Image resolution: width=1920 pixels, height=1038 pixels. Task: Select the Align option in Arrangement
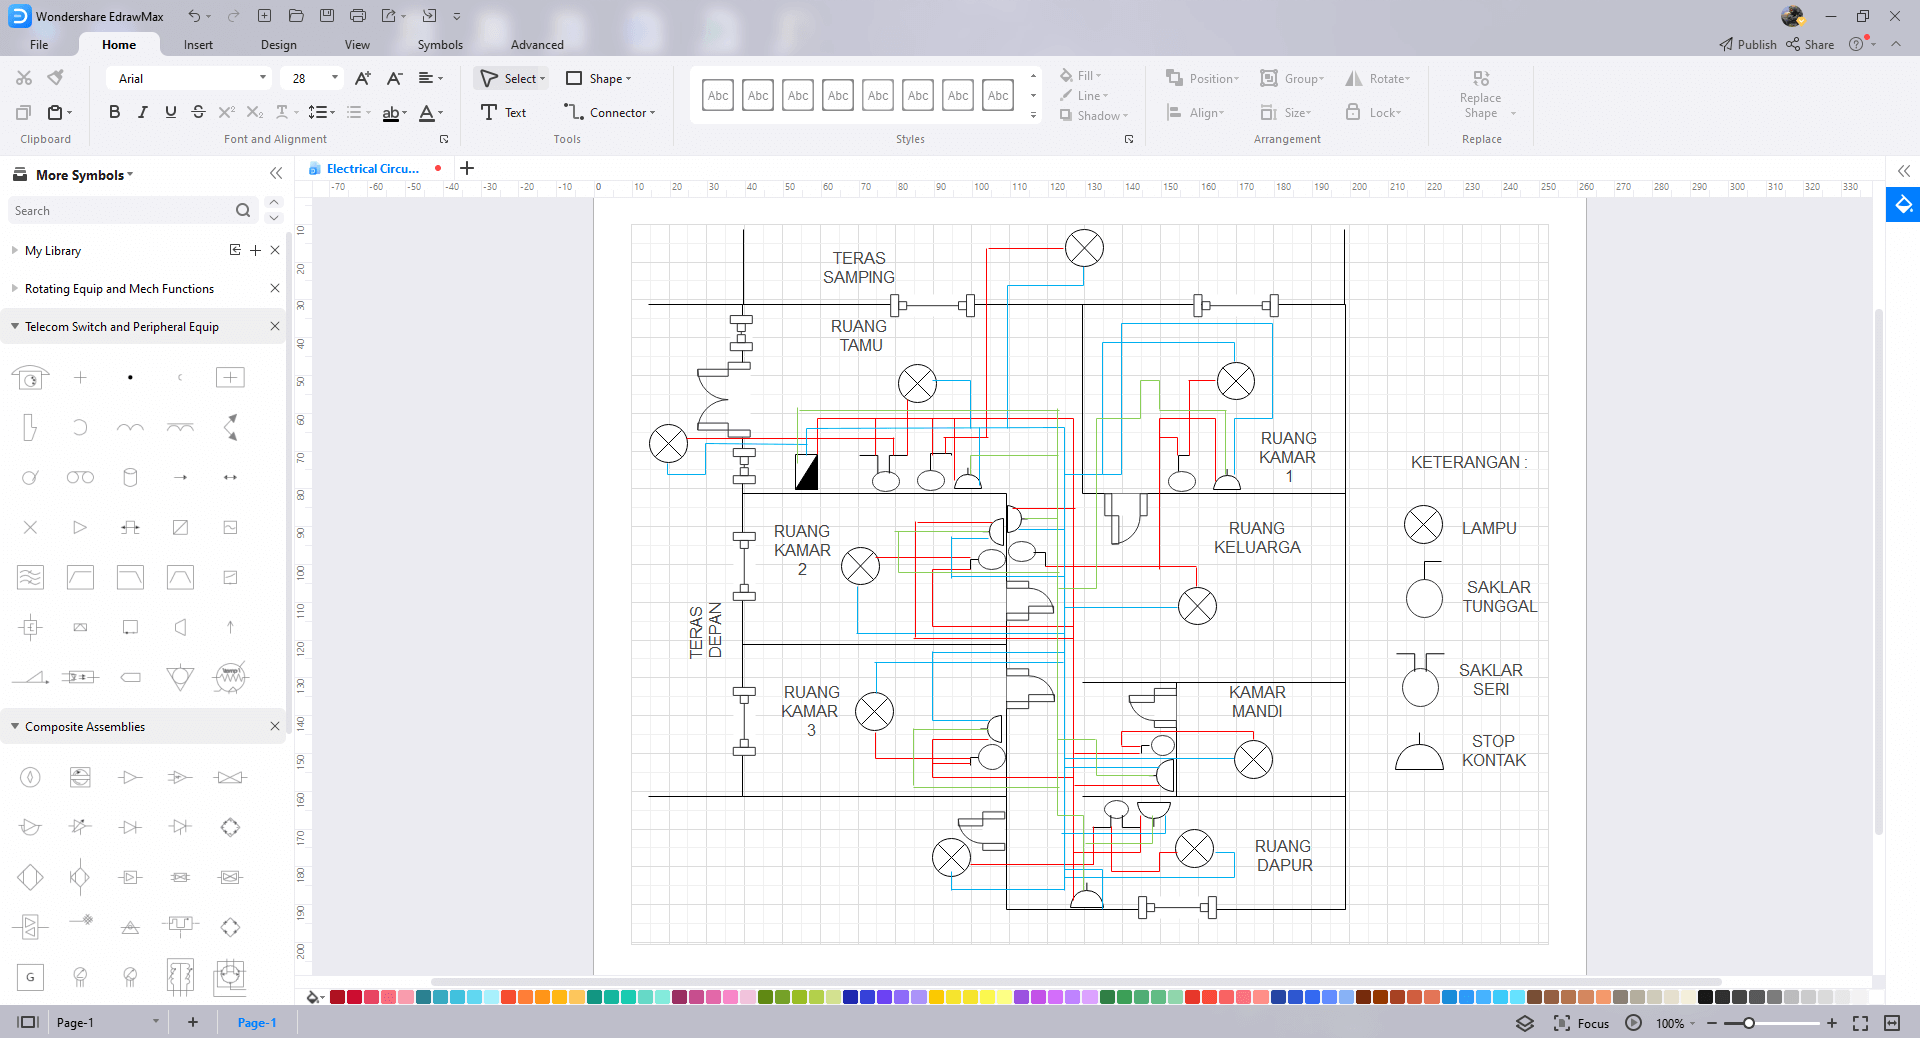pos(1195,112)
